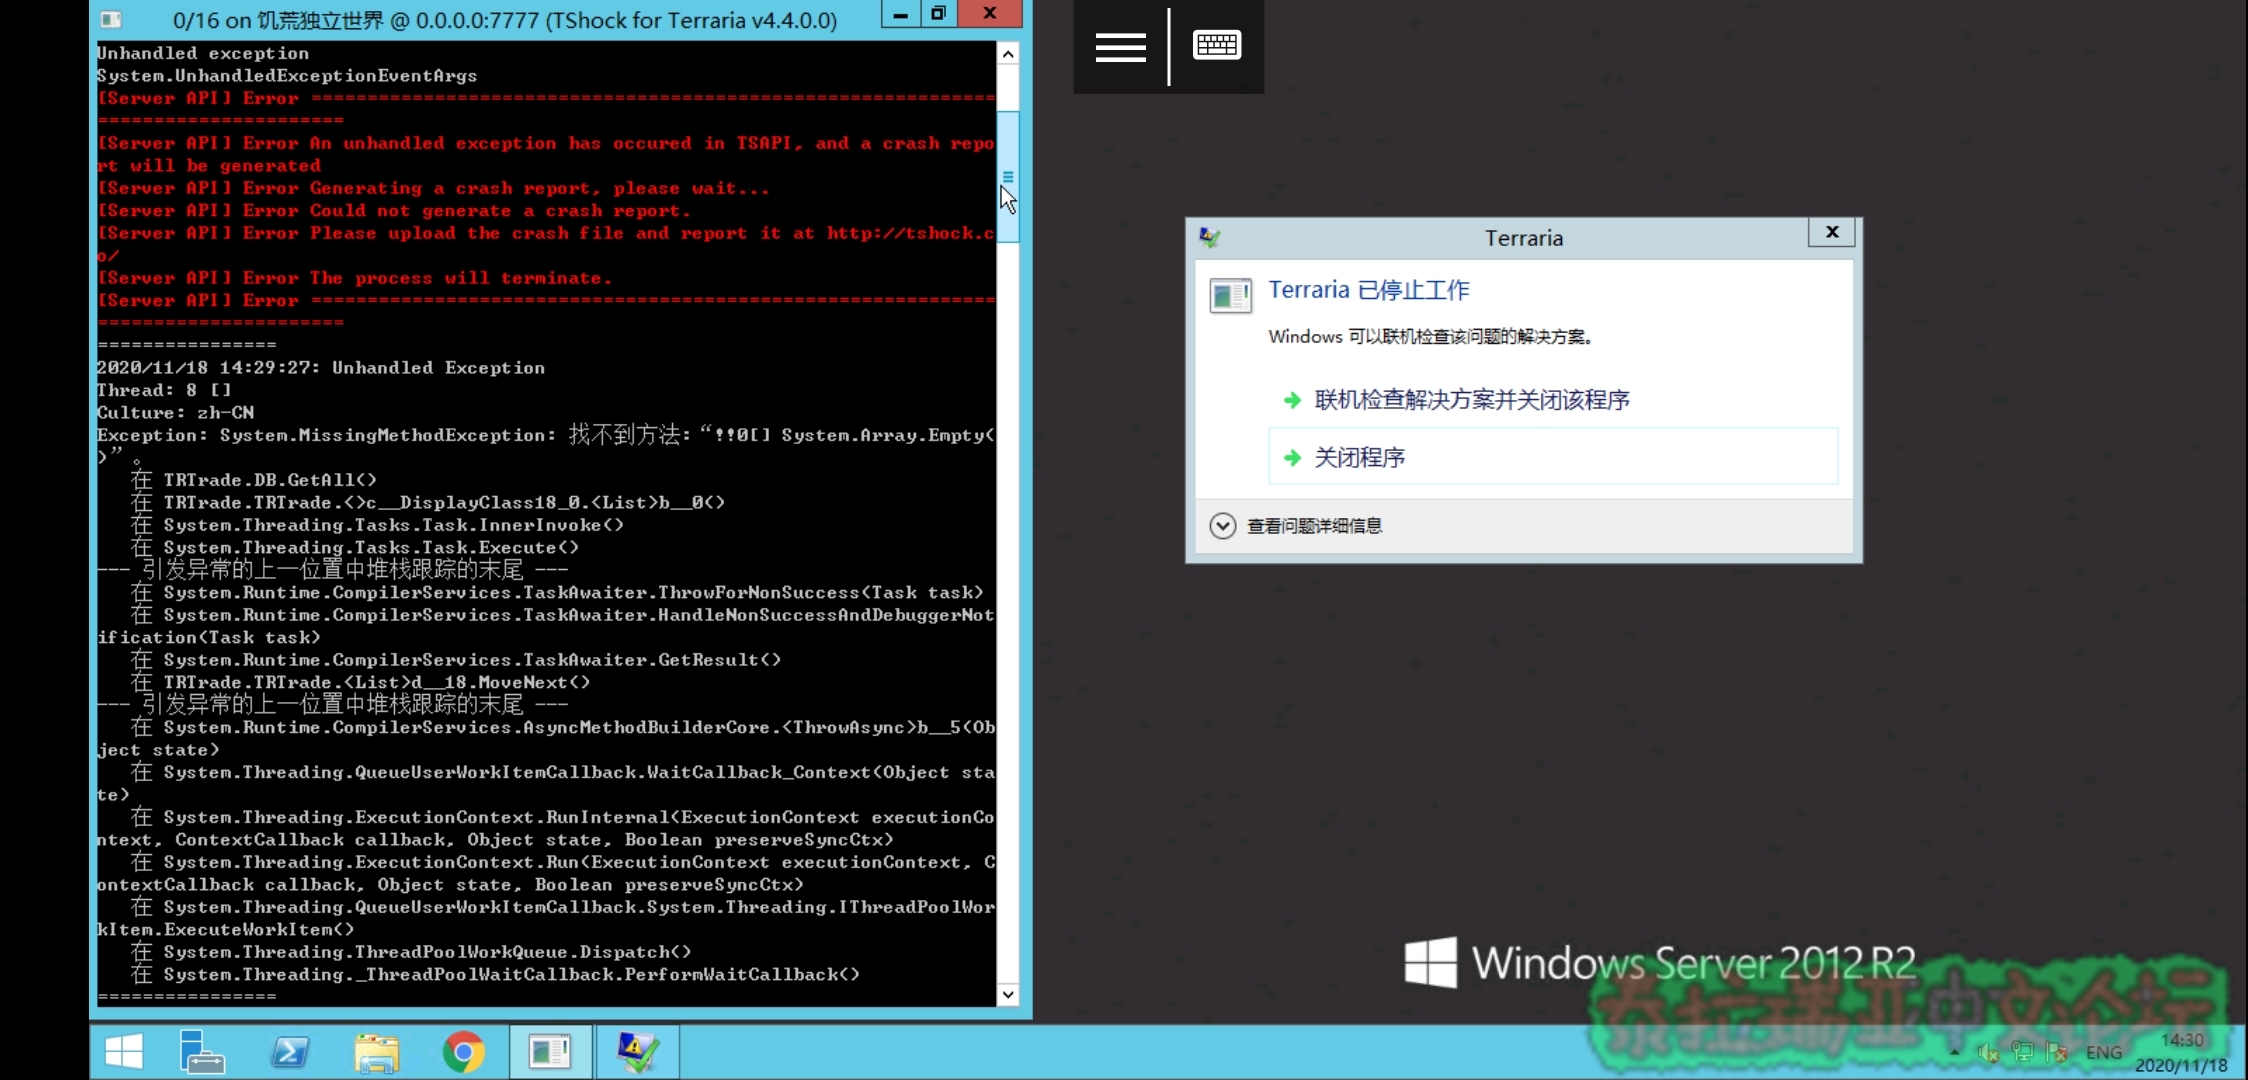
Task: Click the application icon beside 'Terraria 已停止工作'
Action: click(x=1230, y=296)
